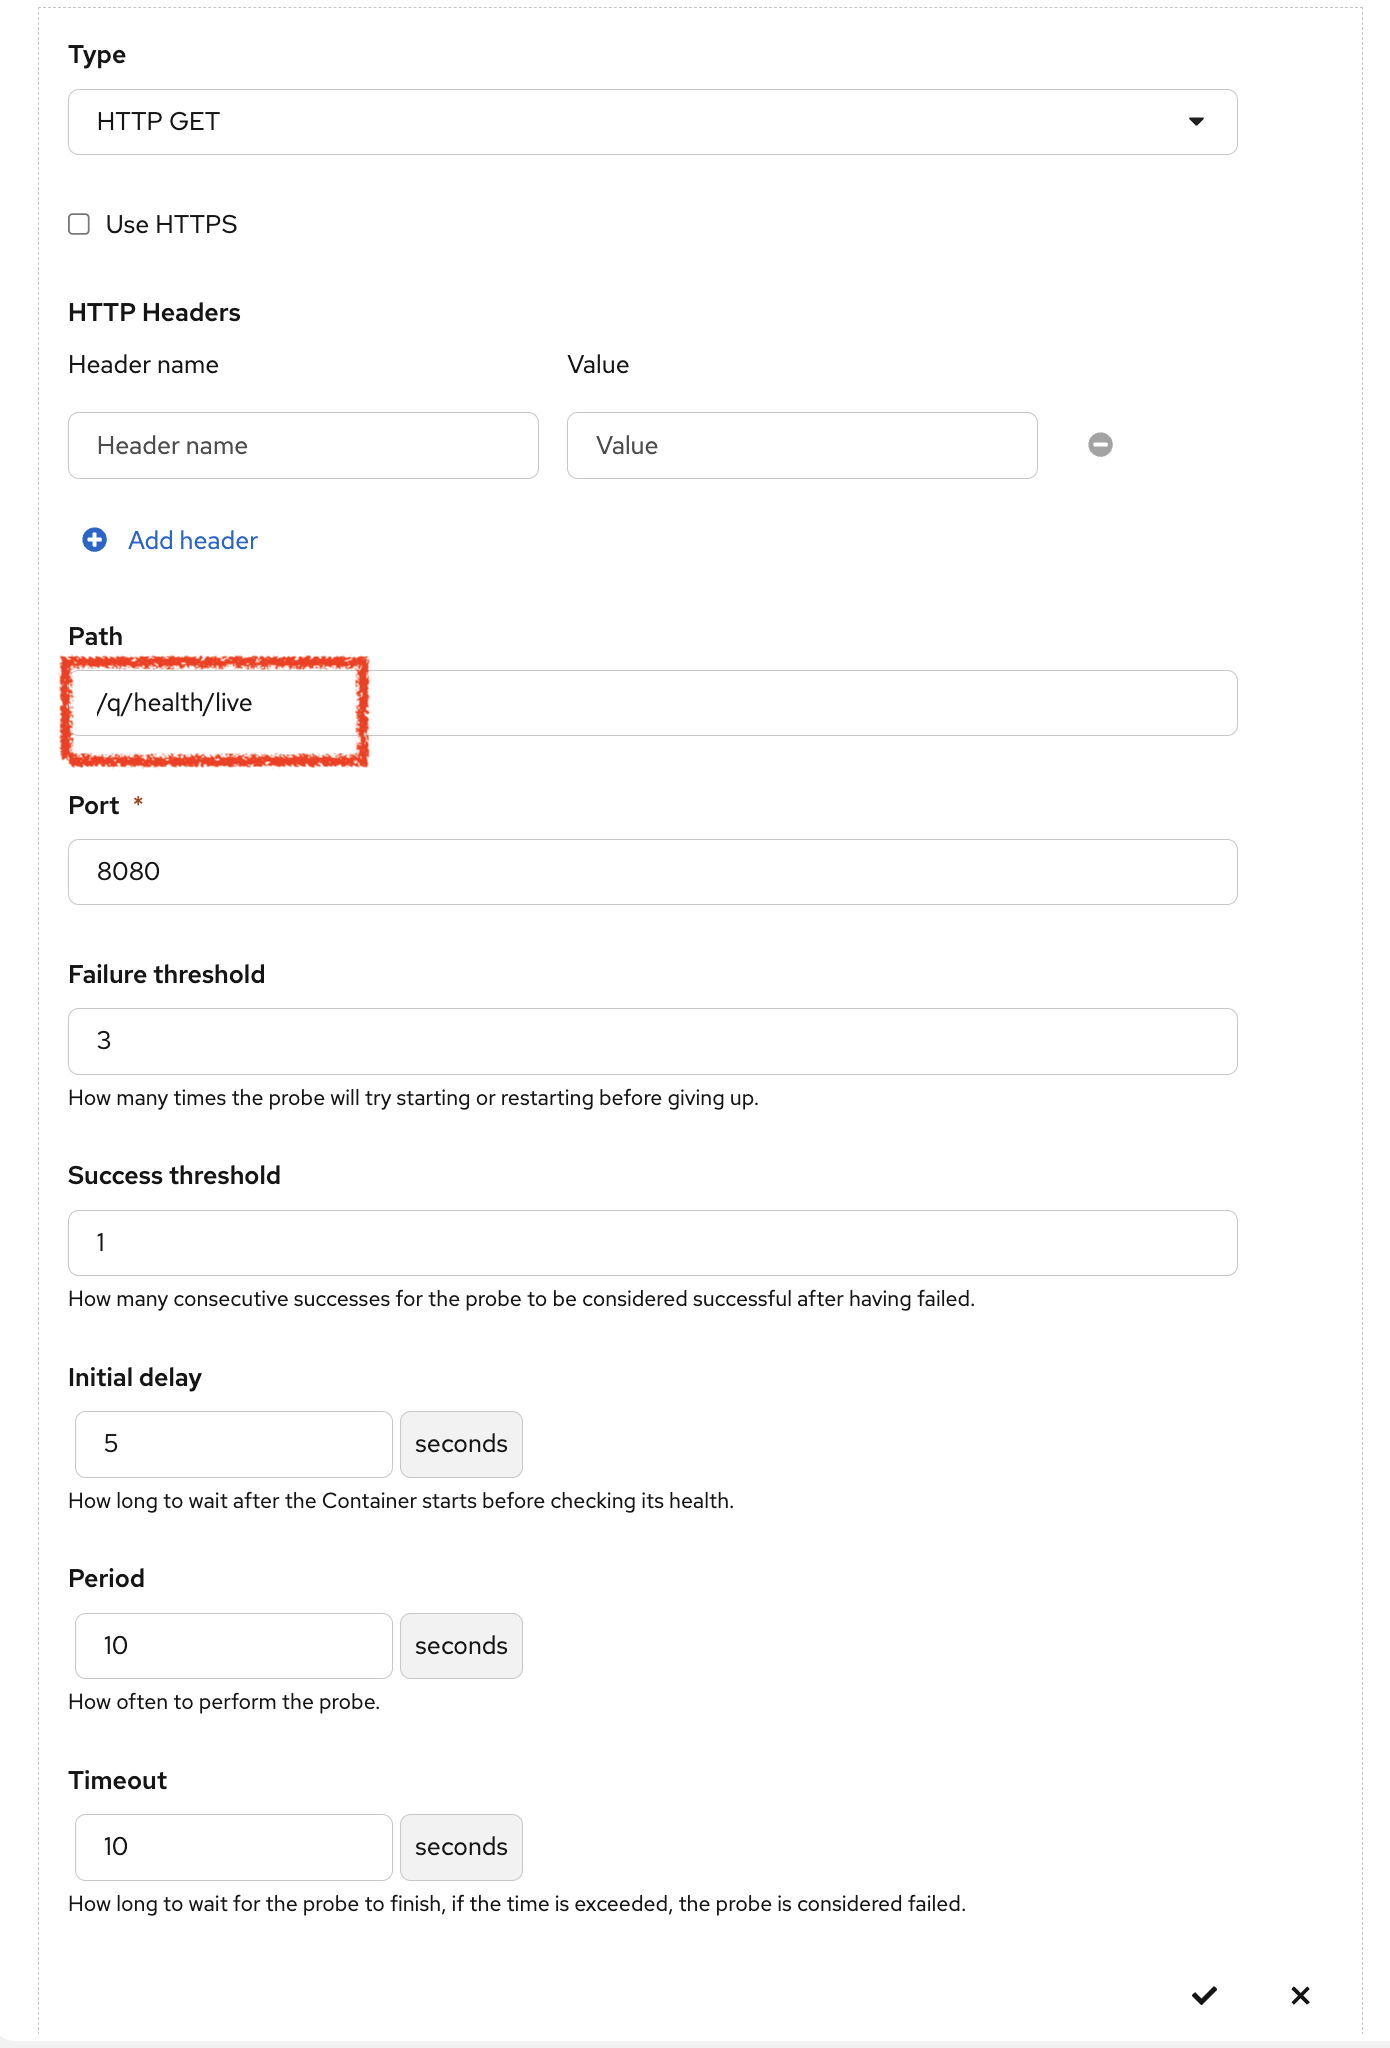Enable the Use HTTPS checkbox
1390x2048 pixels.
coord(79,224)
